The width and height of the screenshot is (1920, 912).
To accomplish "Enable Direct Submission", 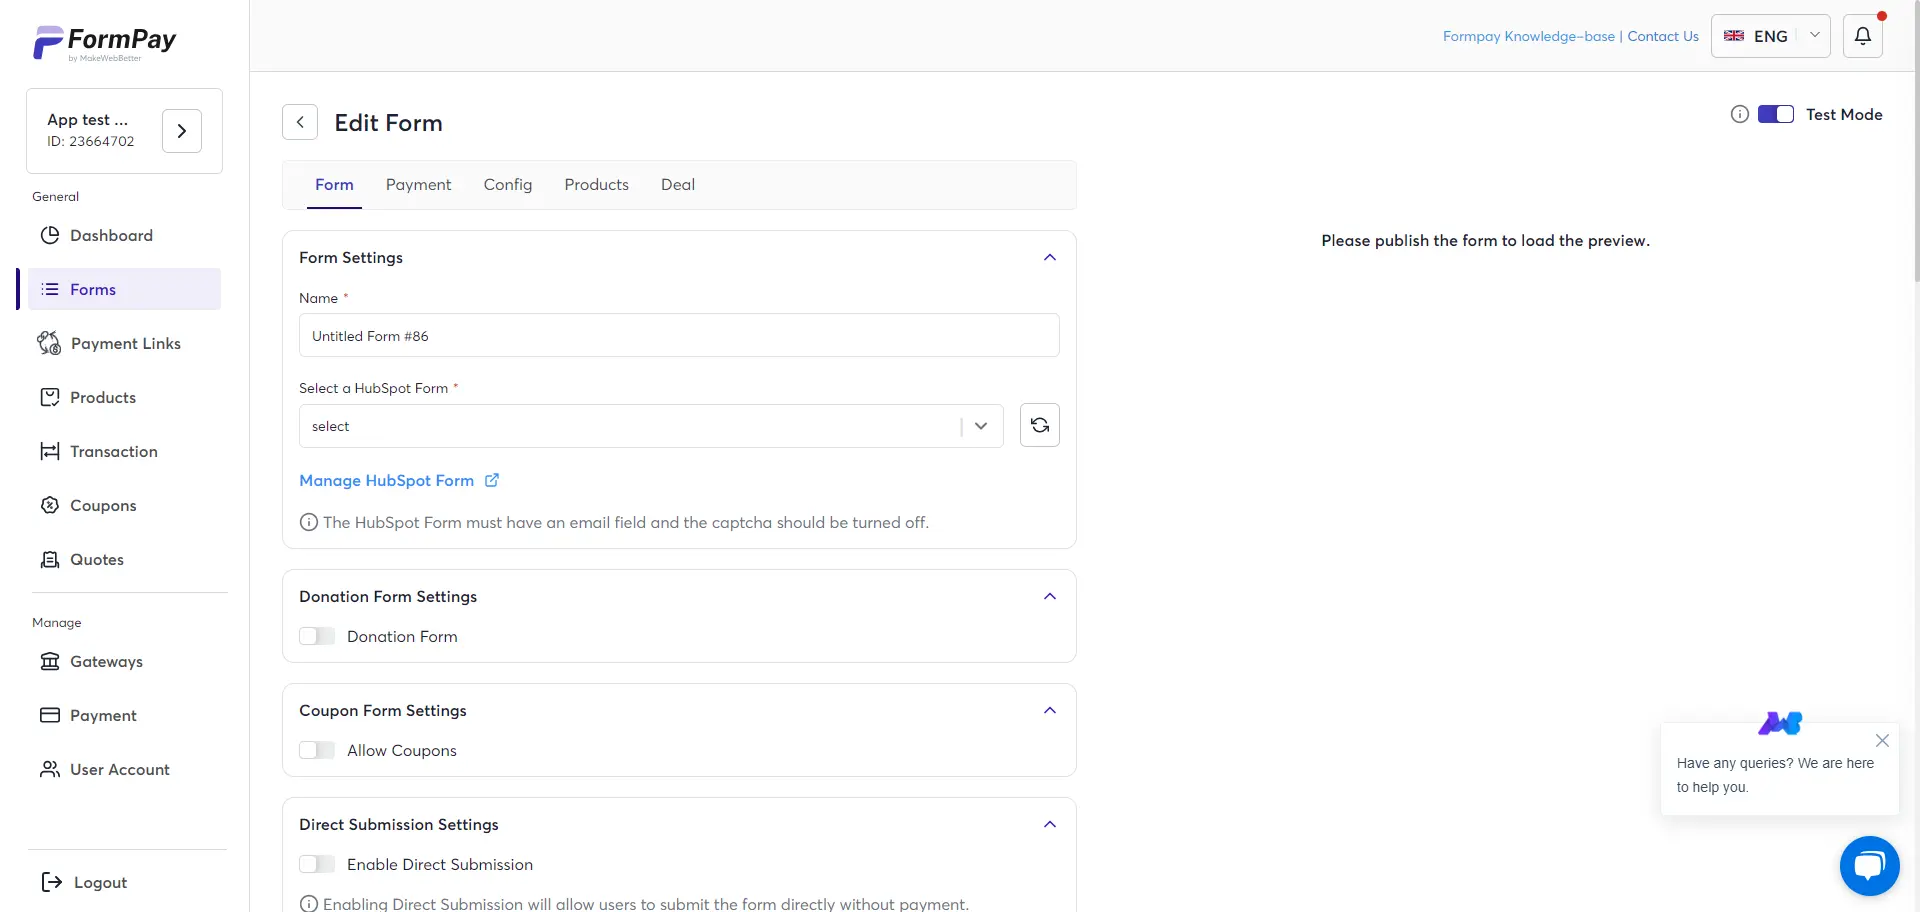I will click(x=316, y=864).
